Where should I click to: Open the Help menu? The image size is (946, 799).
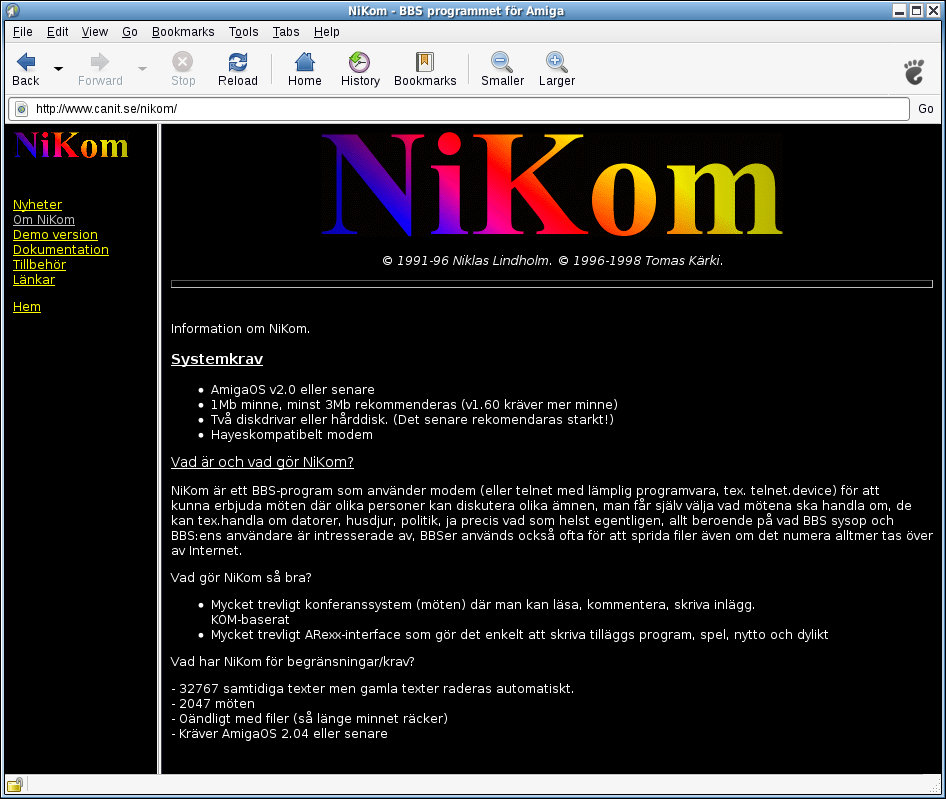[326, 32]
